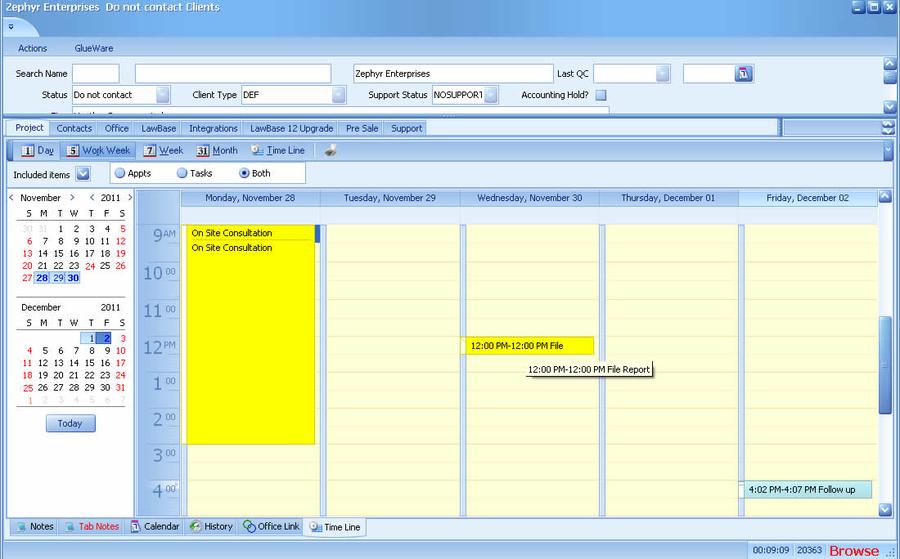Select the 12:00 PM File appointment

pyautogui.click(x=529, y=346)
